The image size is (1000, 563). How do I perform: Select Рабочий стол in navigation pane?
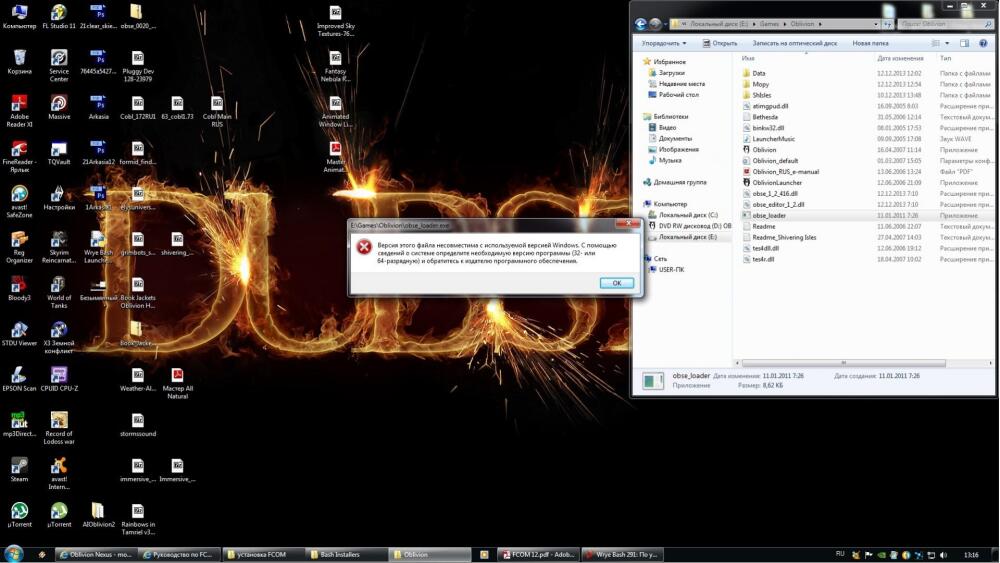point(679,94)
